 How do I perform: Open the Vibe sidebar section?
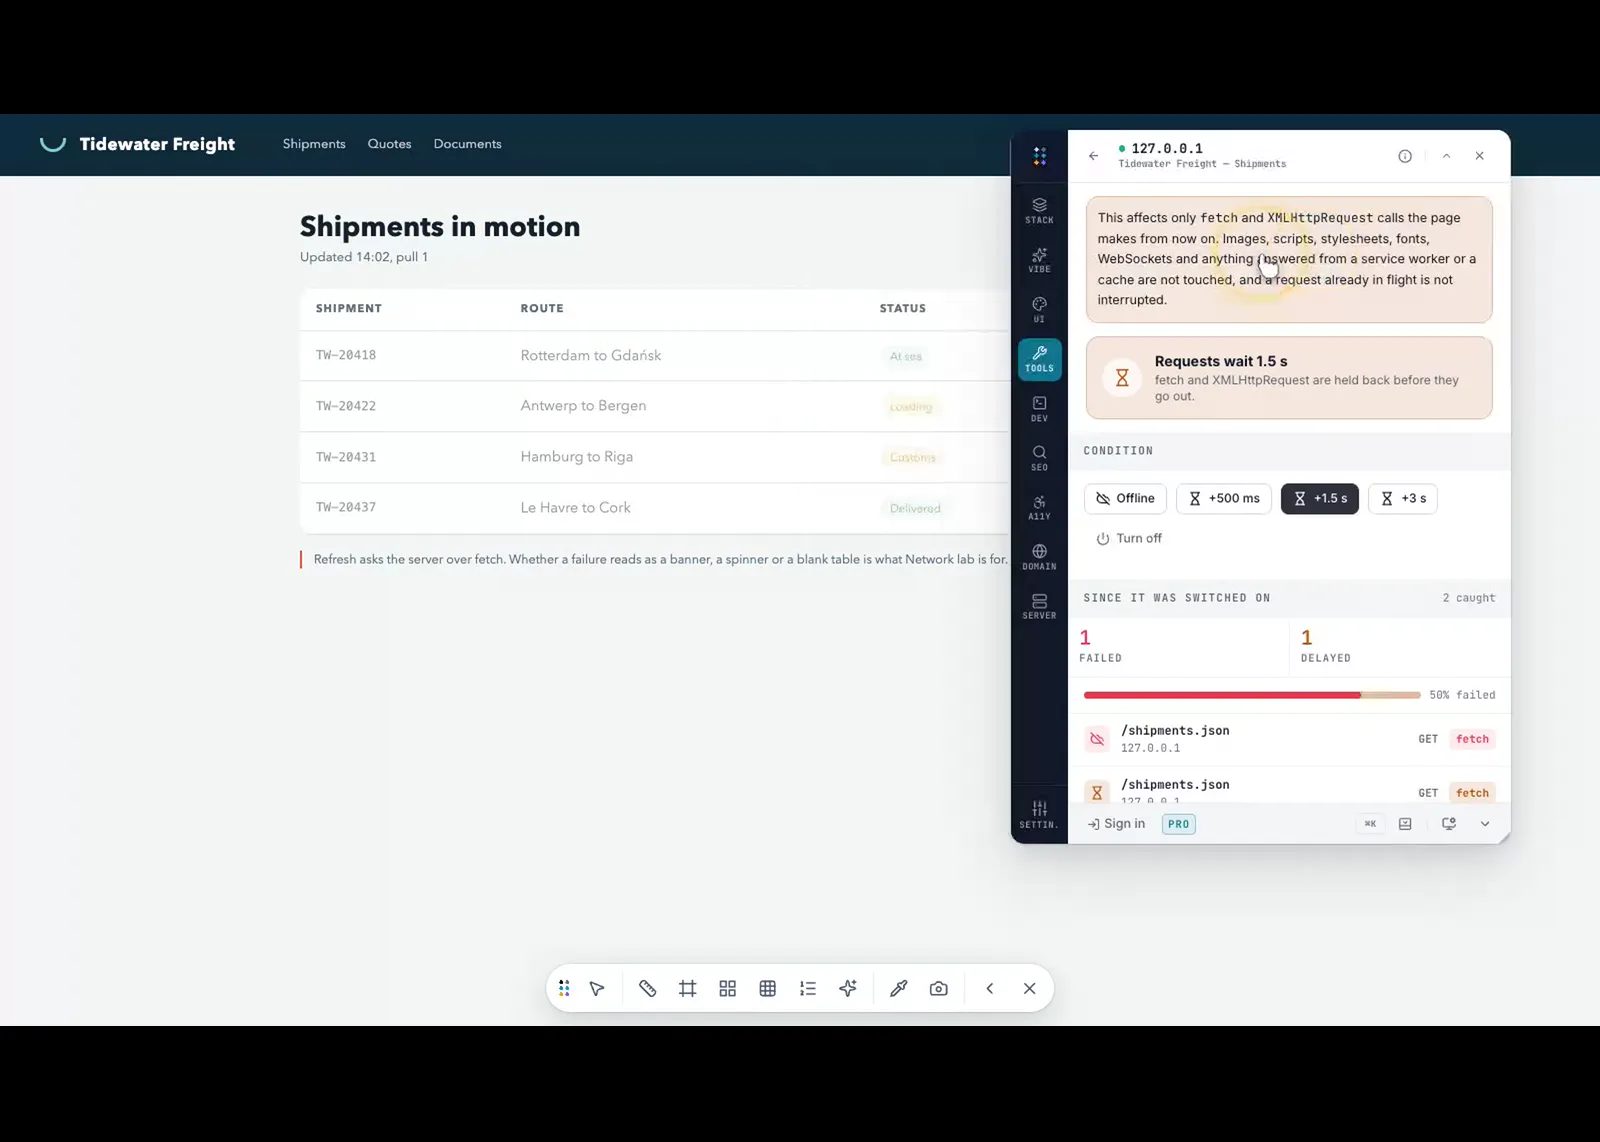(1039, 260)
